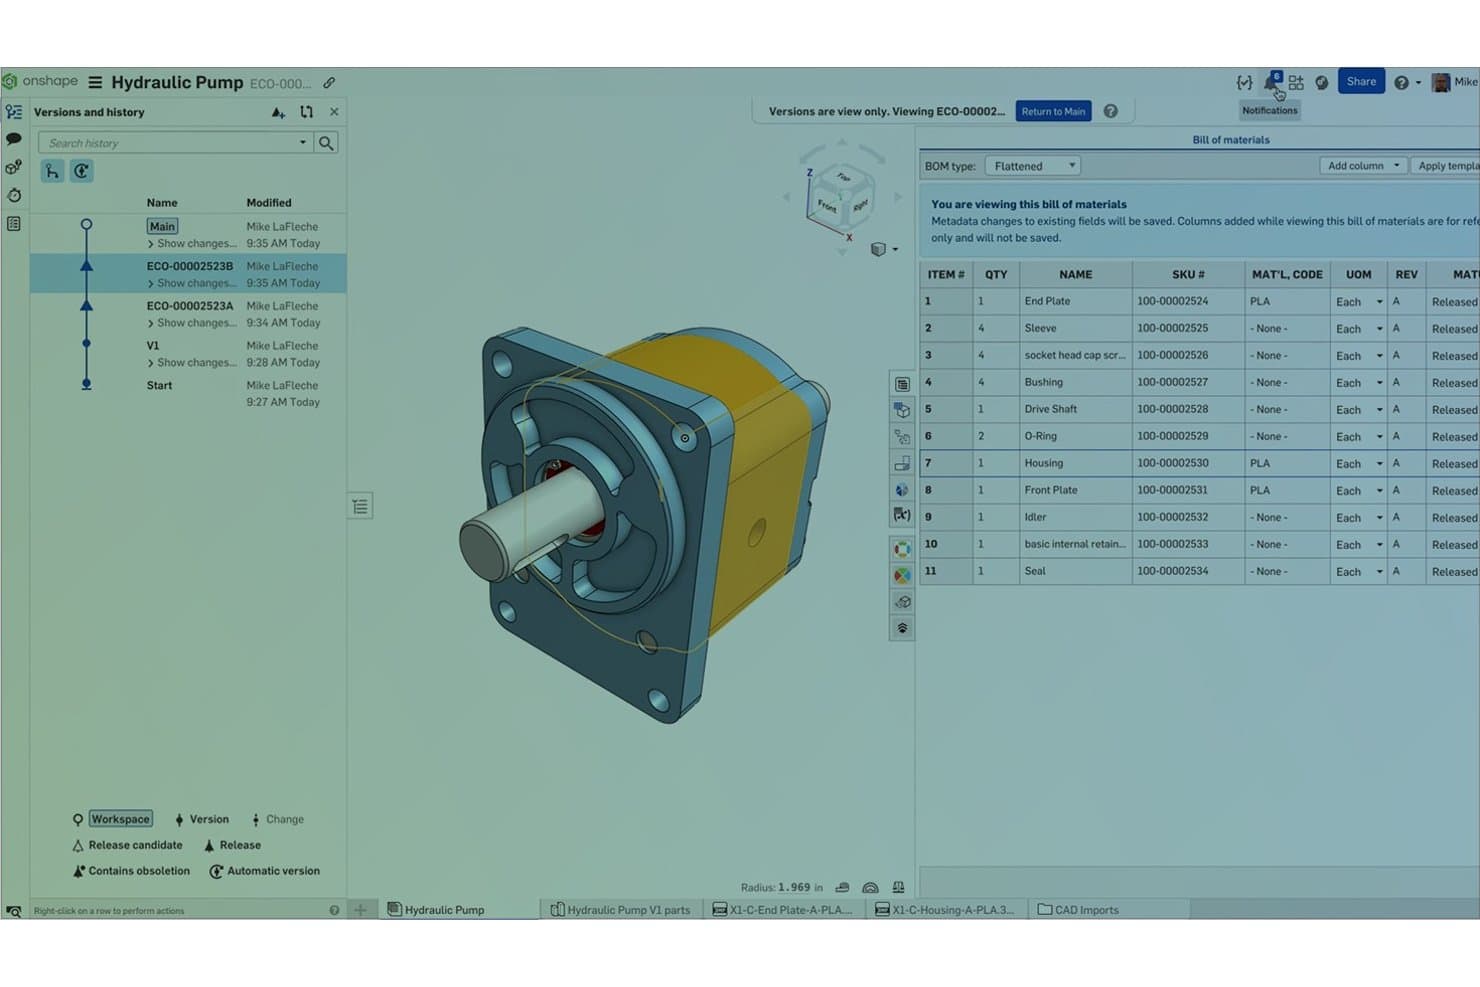Click the Return to Main button

[x=1053, y=112]
